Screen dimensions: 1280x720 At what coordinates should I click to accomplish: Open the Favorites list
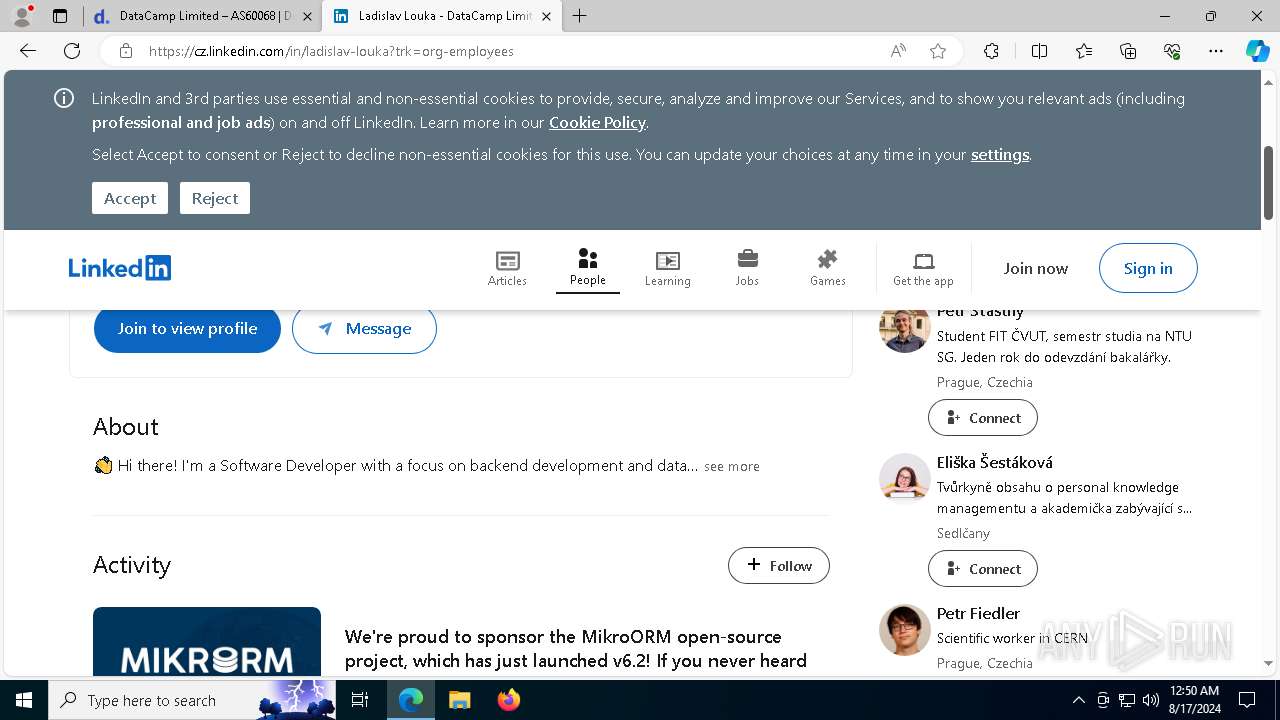pyautogui.click(x=1084, y=51)
